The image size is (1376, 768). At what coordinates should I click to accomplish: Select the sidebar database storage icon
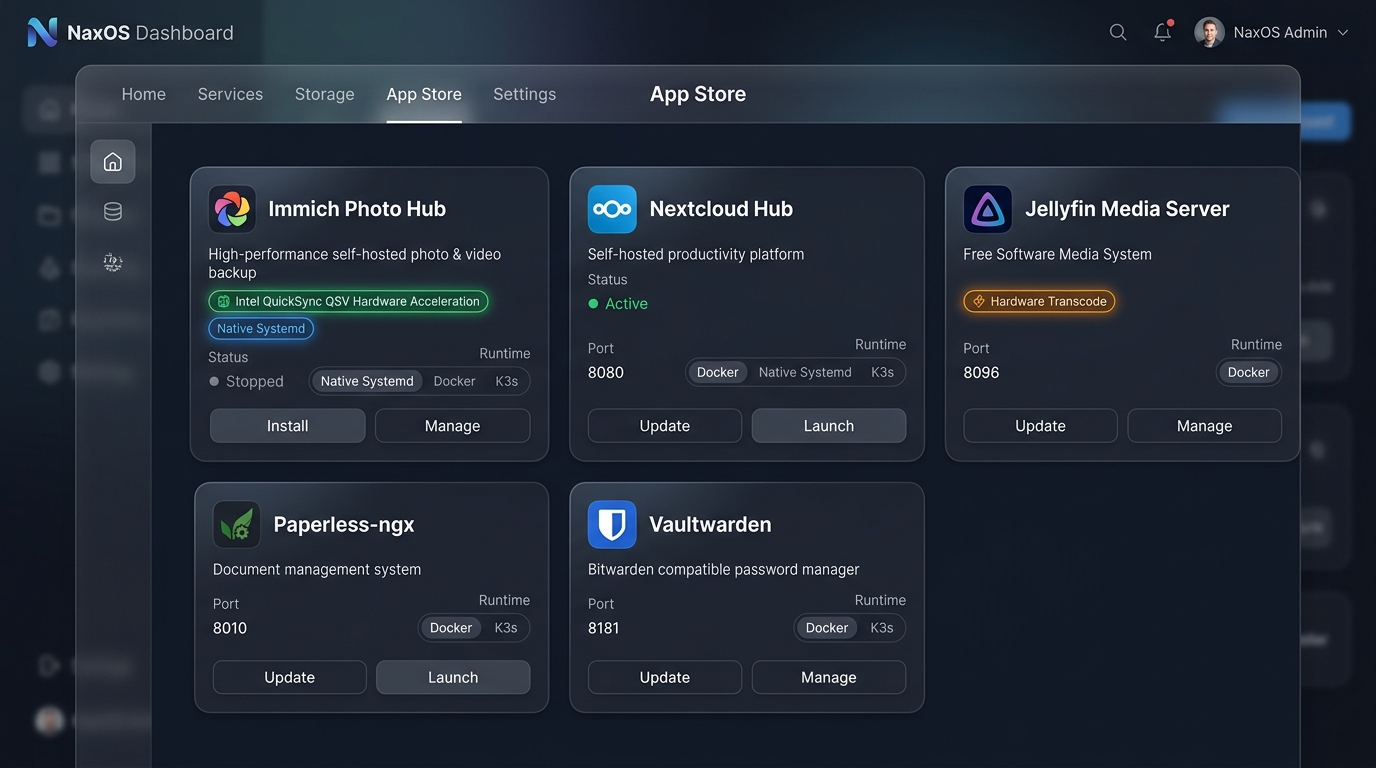pos(113,212)
